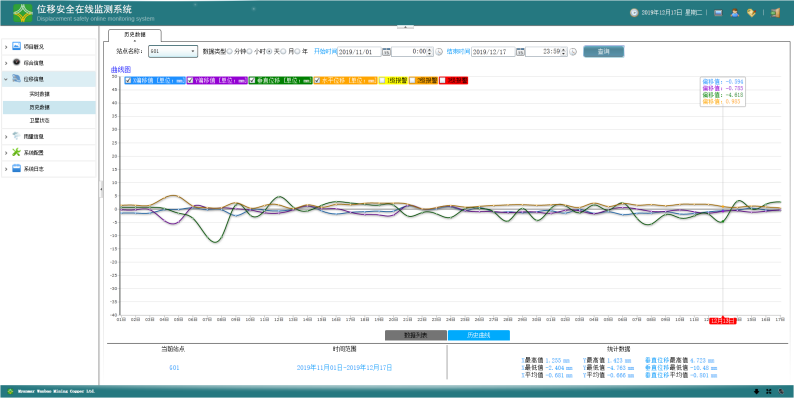Click the start date input field 2019/11/01
The width and height of the screenshot is (794, 398).
coord(359,52)
